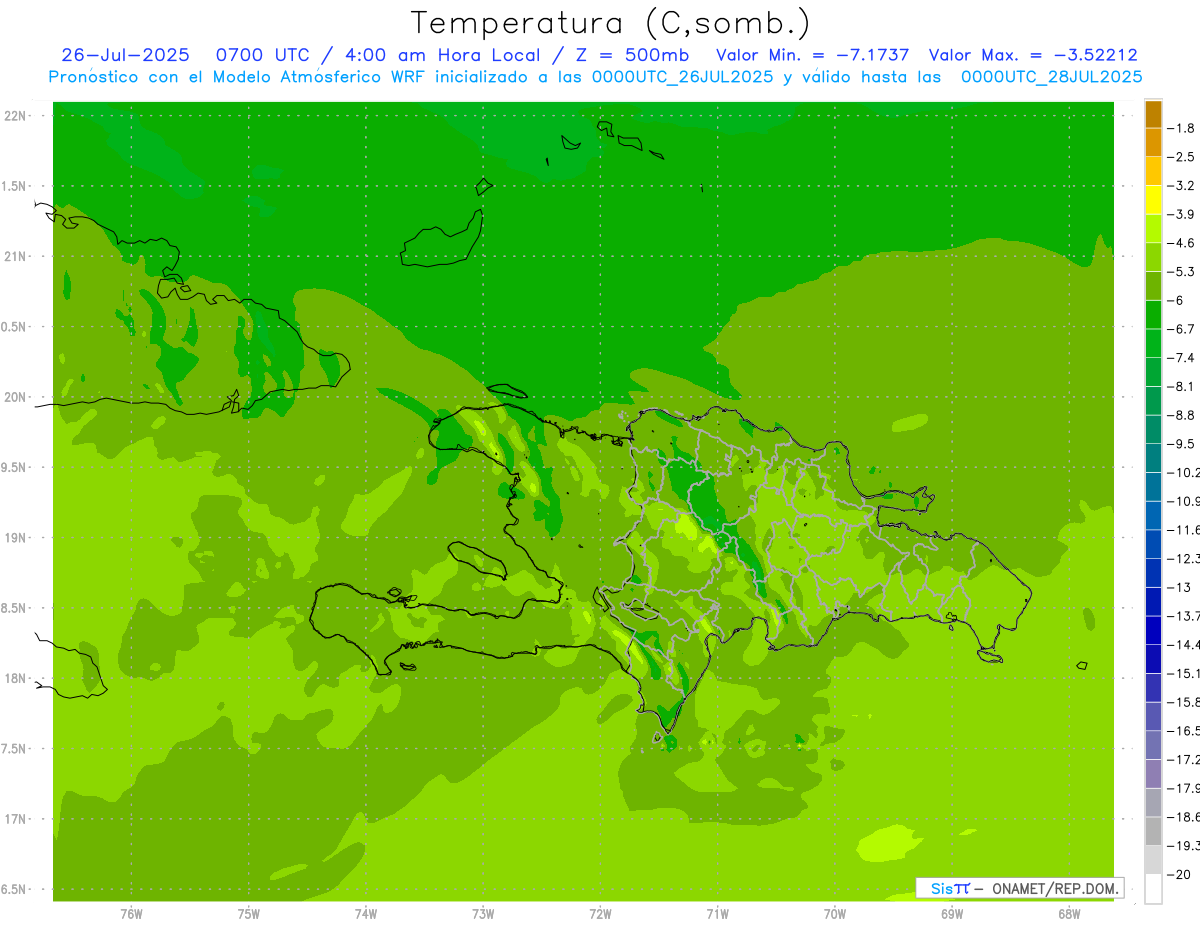Image resolution: width=1200 pixels, height=927 pixels.
Task: Click the '74W' longitude axis label
Action: (366, 914)
